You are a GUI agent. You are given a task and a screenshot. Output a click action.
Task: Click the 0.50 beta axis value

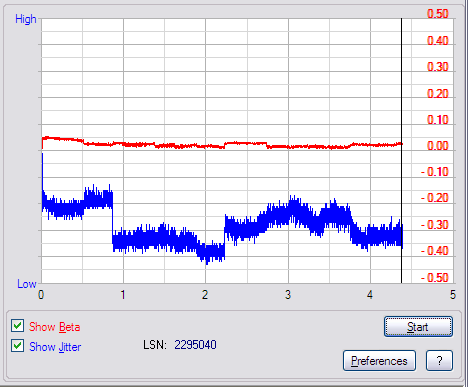point(438,14)
